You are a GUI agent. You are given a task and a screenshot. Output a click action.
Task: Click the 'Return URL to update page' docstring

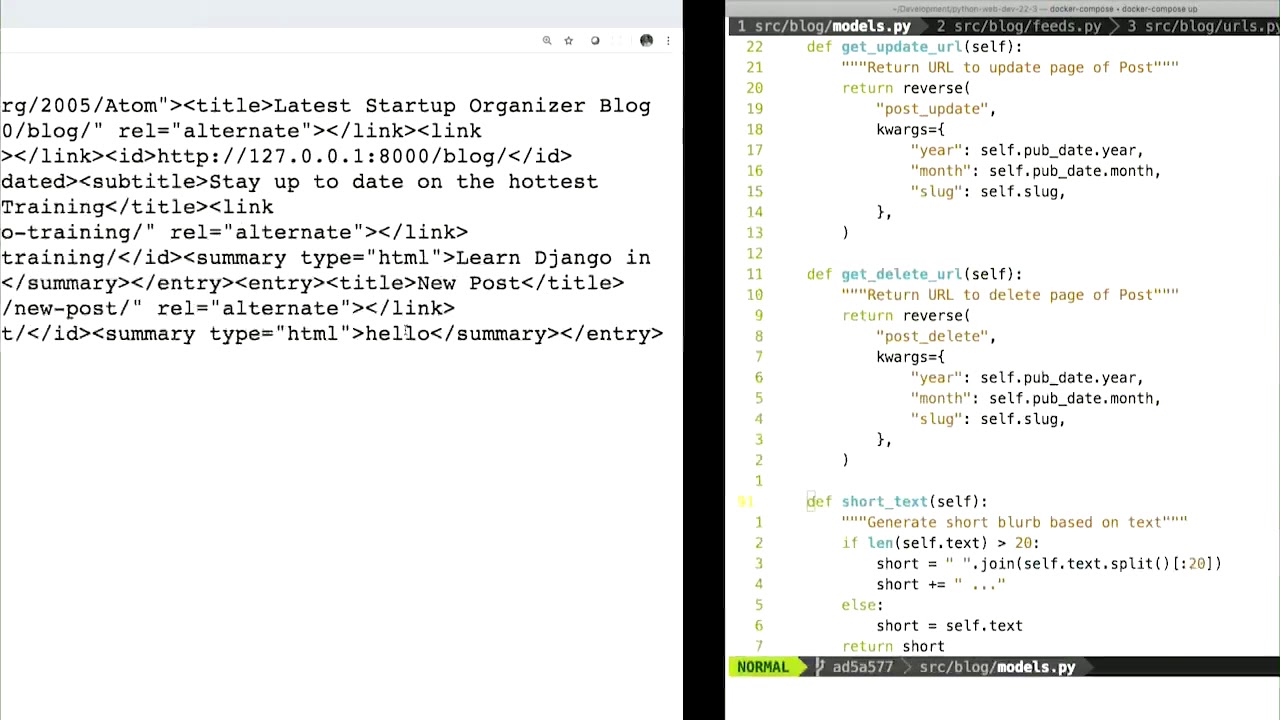1010,68
